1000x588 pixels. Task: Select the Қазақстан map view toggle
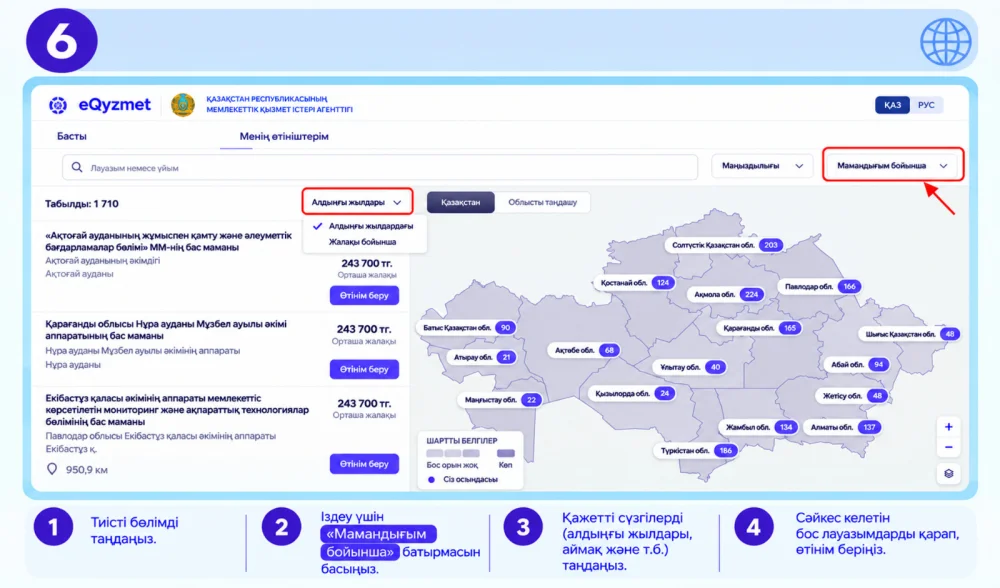[460, 202]
